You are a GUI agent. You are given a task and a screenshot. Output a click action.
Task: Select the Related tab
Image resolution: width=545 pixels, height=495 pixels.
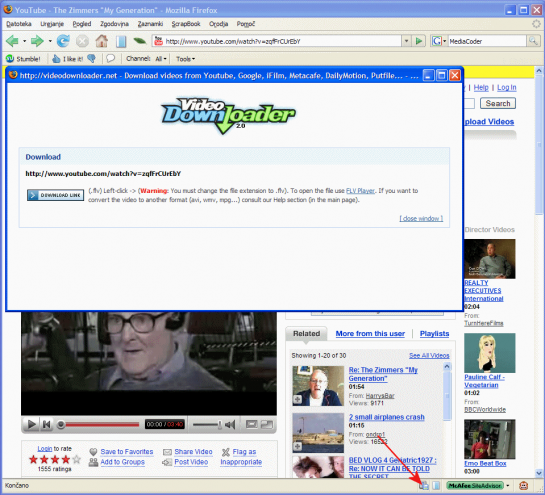tap(306, 334)
